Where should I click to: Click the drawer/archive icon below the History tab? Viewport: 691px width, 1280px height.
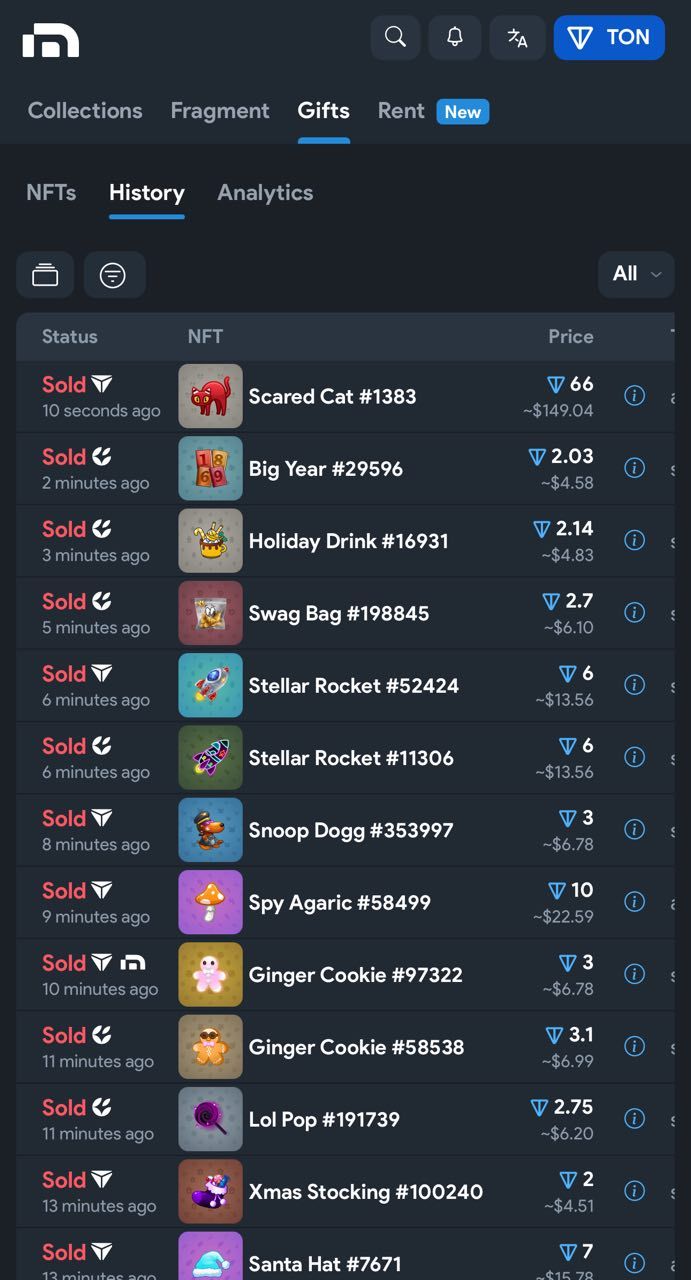(44, 274)
